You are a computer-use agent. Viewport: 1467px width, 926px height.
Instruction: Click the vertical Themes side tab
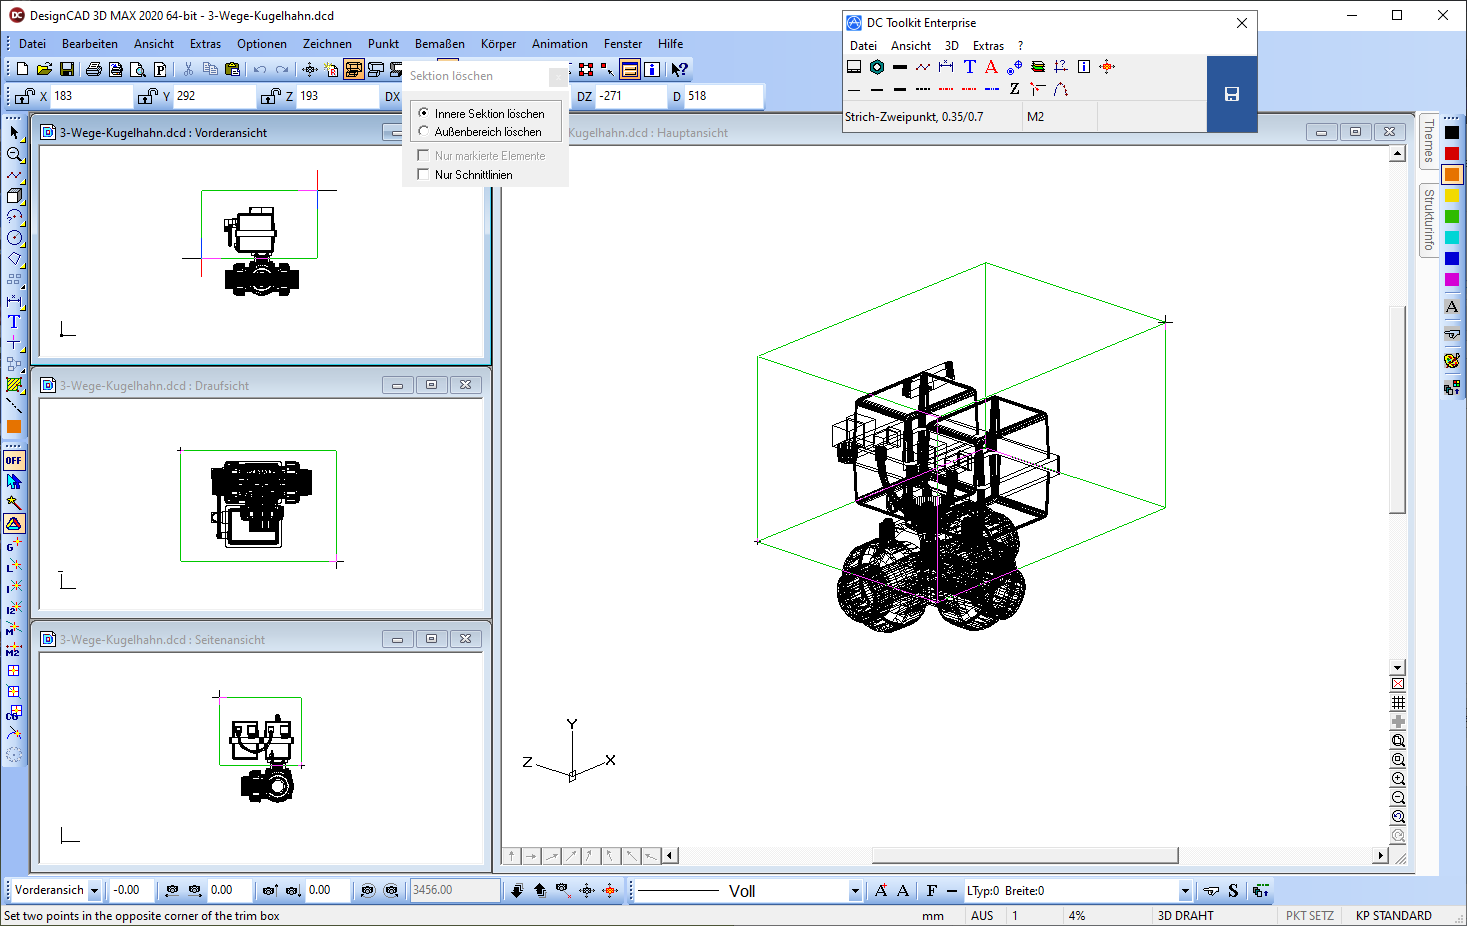[x=1428, y=141]
